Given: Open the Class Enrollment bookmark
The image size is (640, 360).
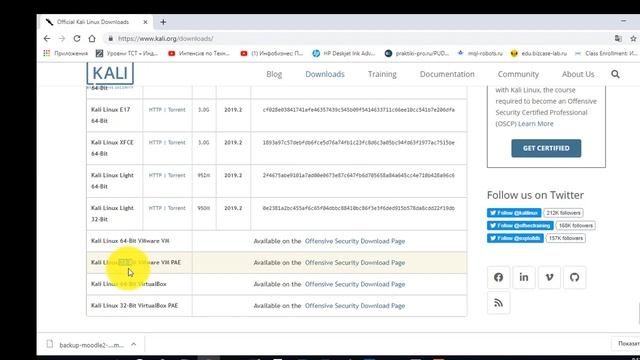Looking at the screenshot, I should point(606,53).
